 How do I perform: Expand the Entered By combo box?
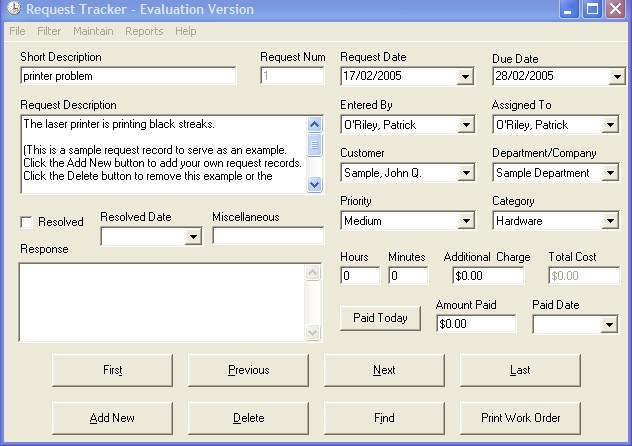[466, 125]
